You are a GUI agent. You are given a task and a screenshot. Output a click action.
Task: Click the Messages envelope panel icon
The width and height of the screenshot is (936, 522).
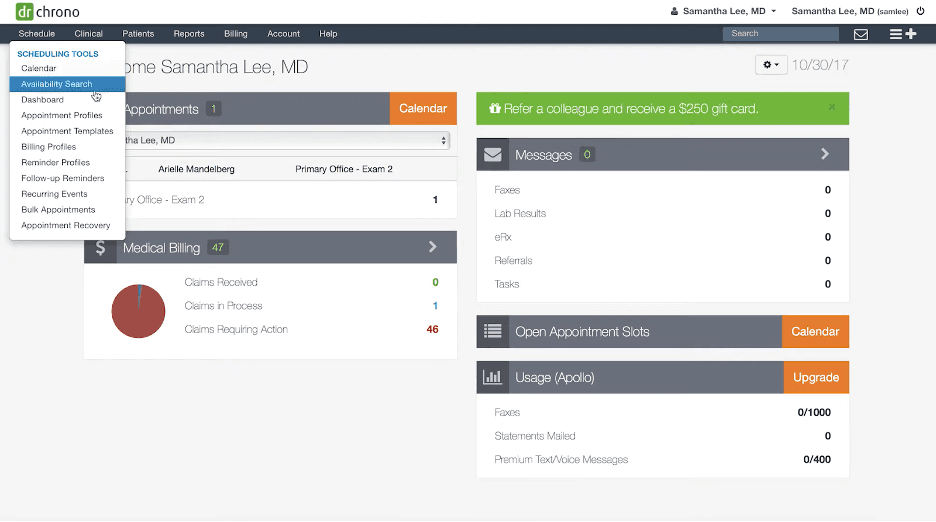tap(493, 155)
